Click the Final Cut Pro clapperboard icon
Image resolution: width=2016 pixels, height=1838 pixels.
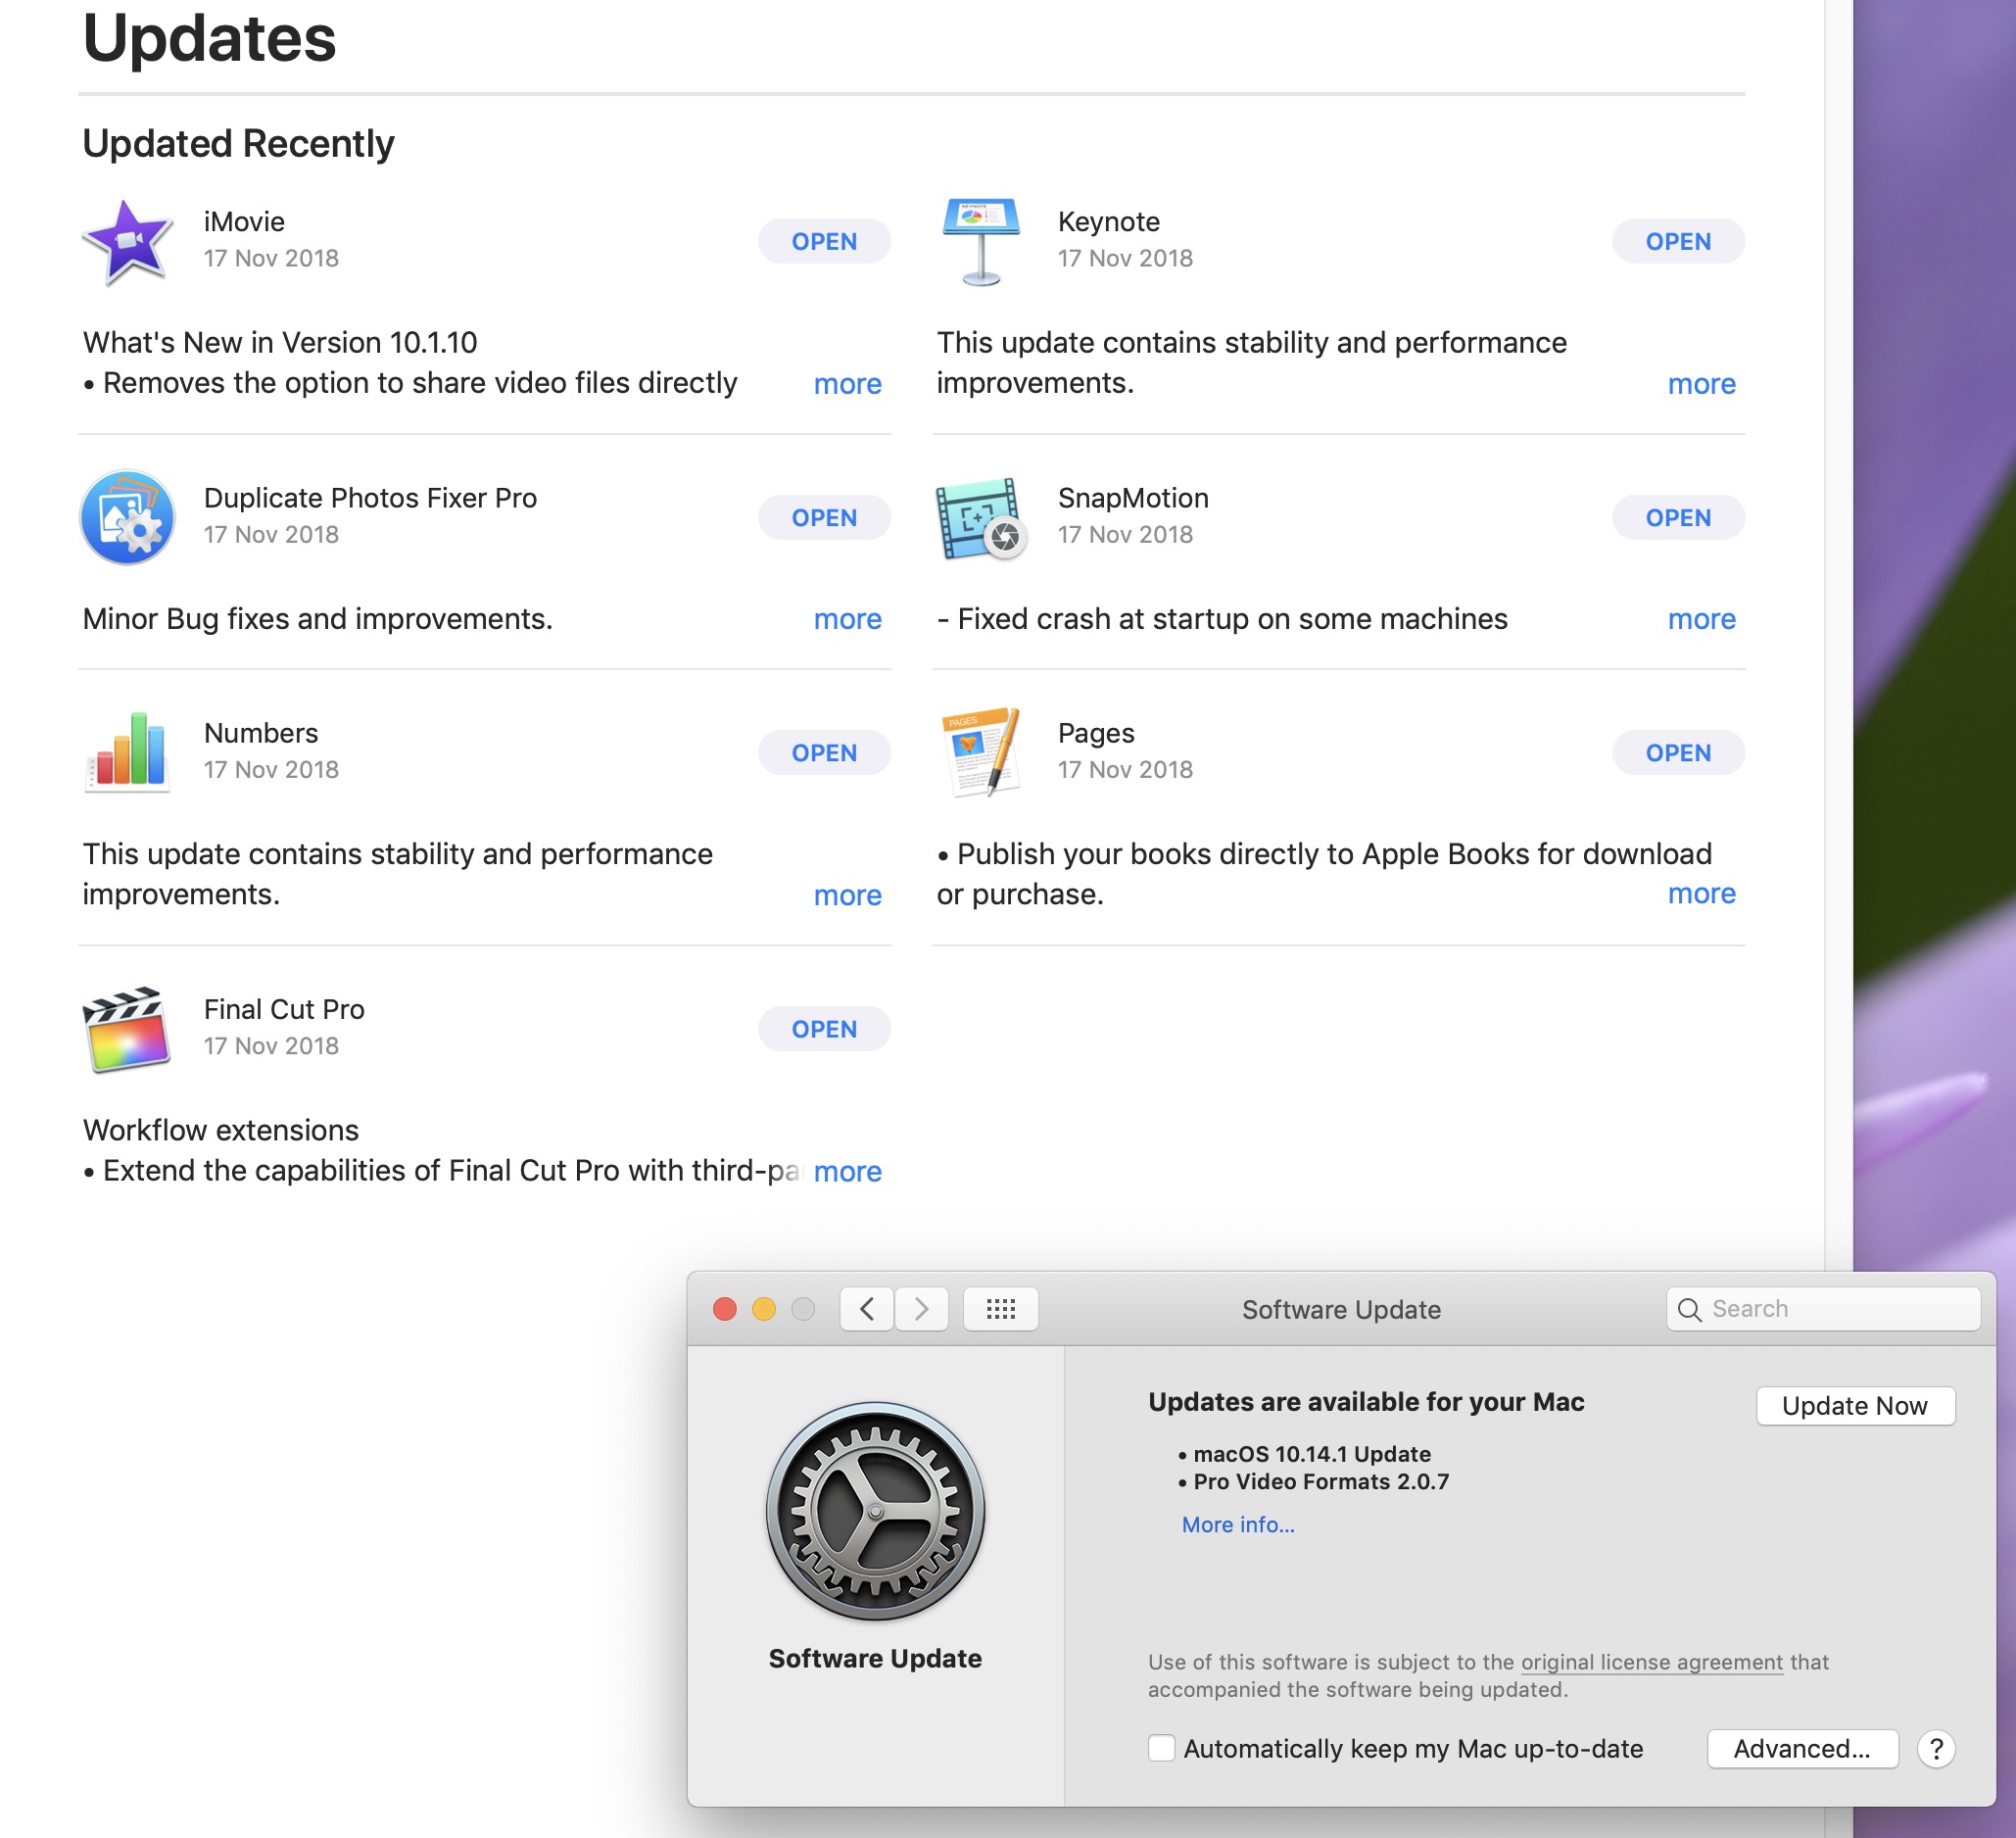coord(127,1029)
